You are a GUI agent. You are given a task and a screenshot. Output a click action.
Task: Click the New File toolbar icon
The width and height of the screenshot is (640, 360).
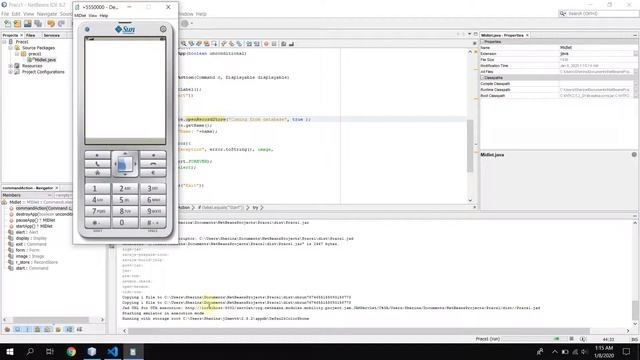tap(7, 24)
